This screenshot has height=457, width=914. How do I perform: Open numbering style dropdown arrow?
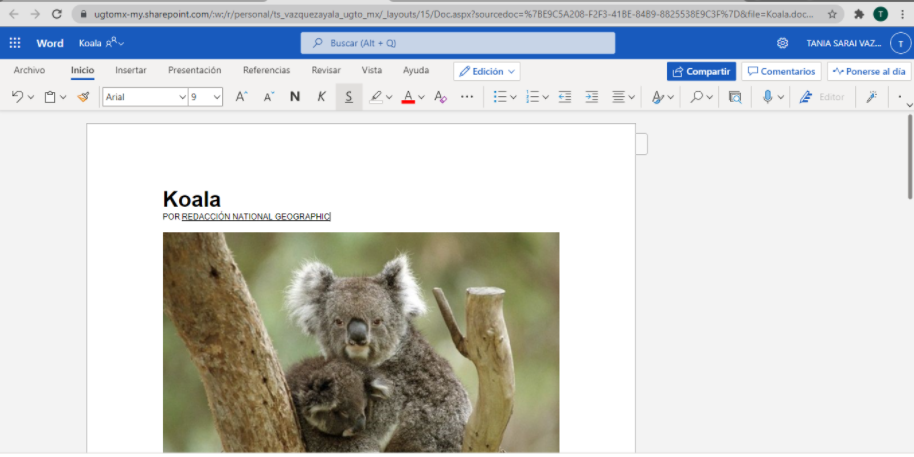point(546,97)
